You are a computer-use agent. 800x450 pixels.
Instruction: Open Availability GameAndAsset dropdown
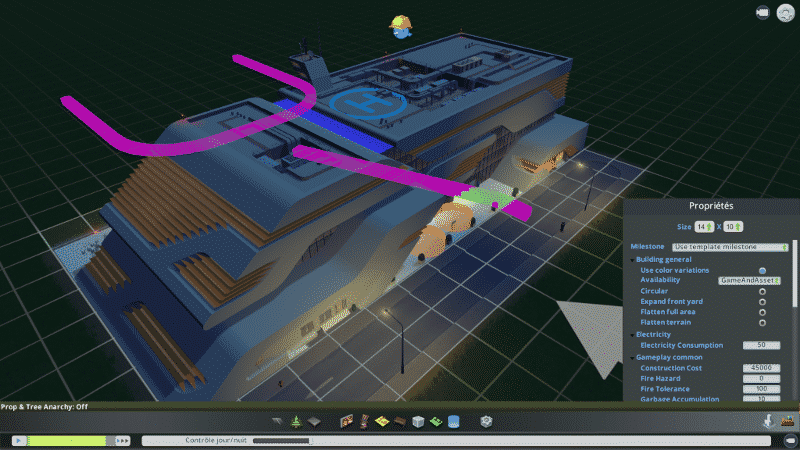tap(750, 280)
